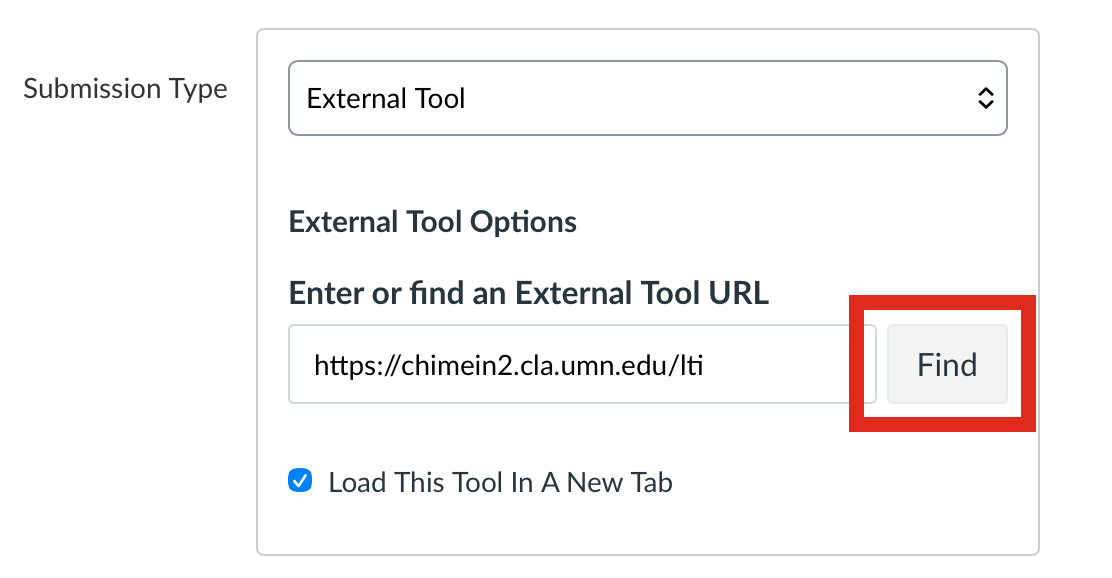Click the Load This Tool label text
This screenshot has height=578, width=1112.
(500, 481)
